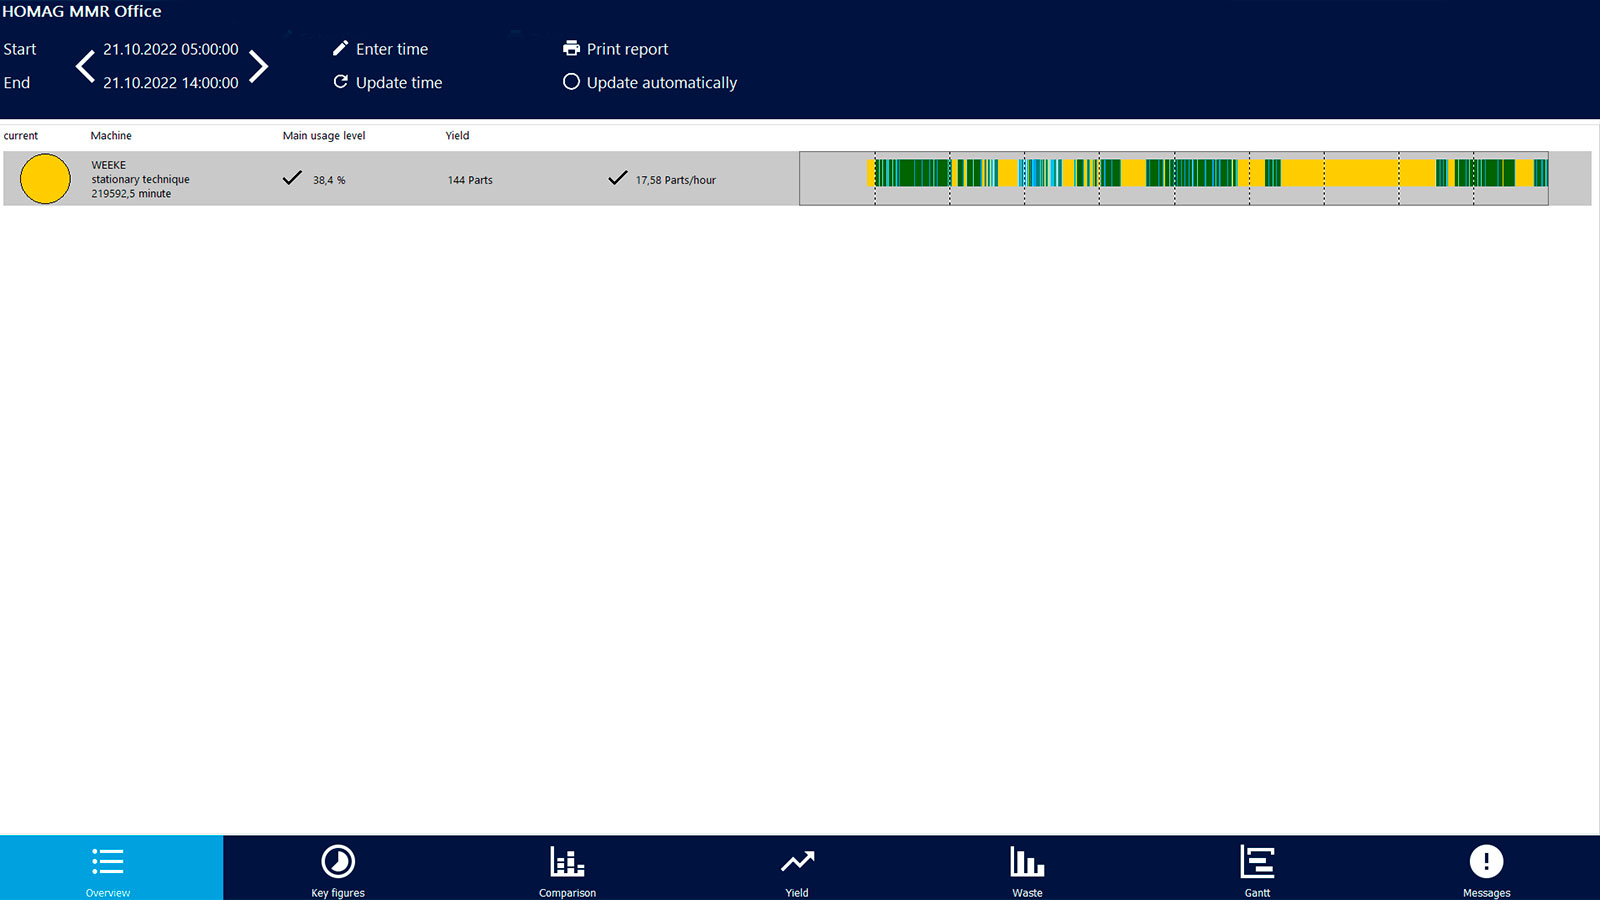This screenshot has height=900, width=1600.
Task: Go to previous time period arrow
Action: (86, 67)
